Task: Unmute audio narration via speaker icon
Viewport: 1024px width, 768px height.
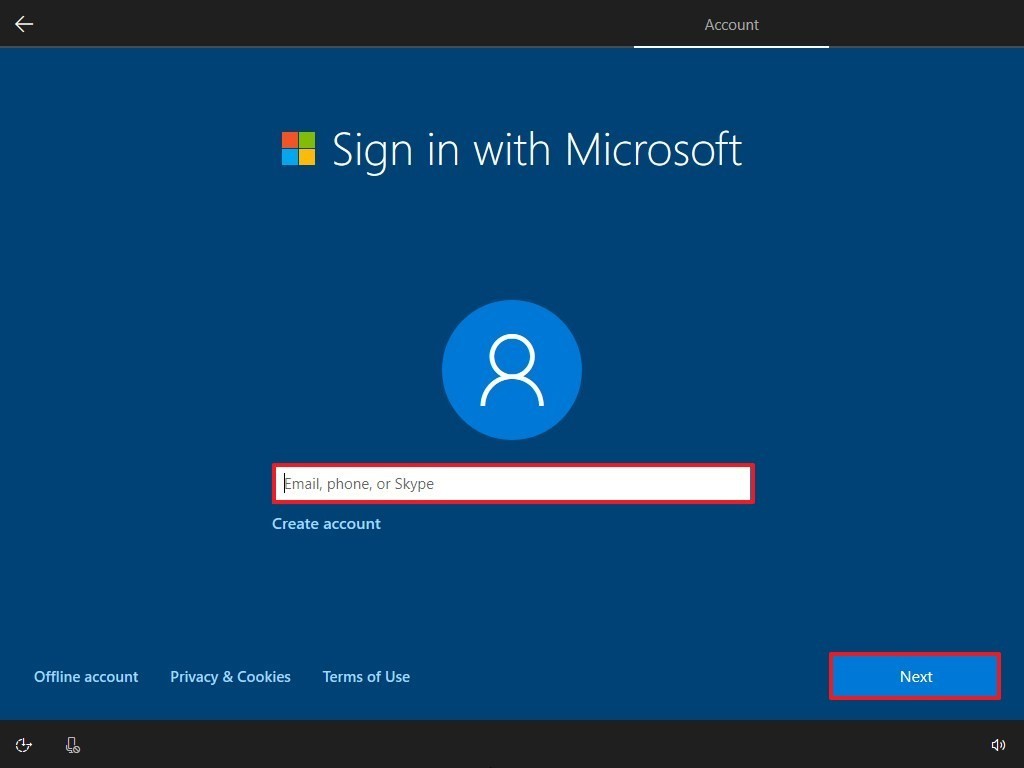Action: point(998,744)
